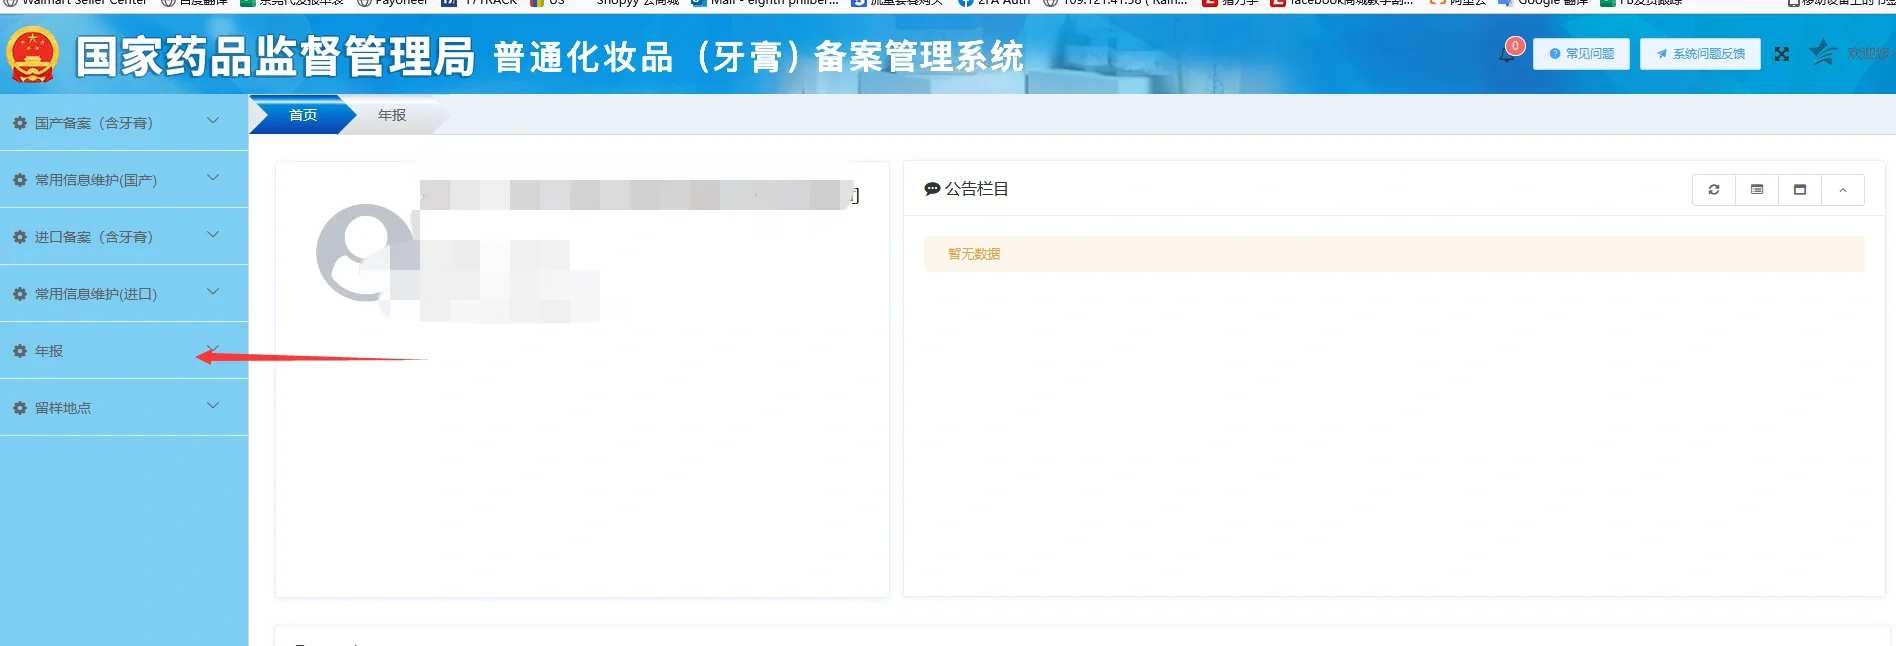Viewport: 1896px width, 646px height.
Task: Click the national emblem logo
Action: (x=32, y=54)
